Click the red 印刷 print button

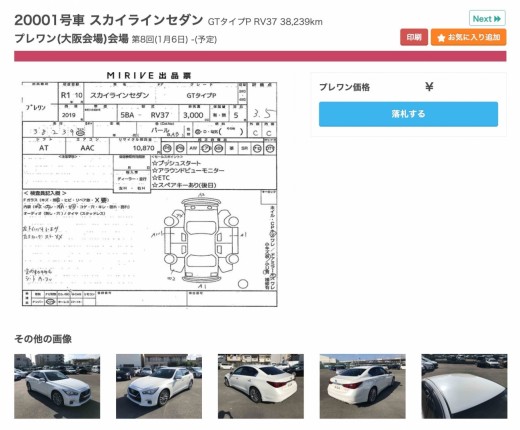pyautogui.click(x=414, y=37)
